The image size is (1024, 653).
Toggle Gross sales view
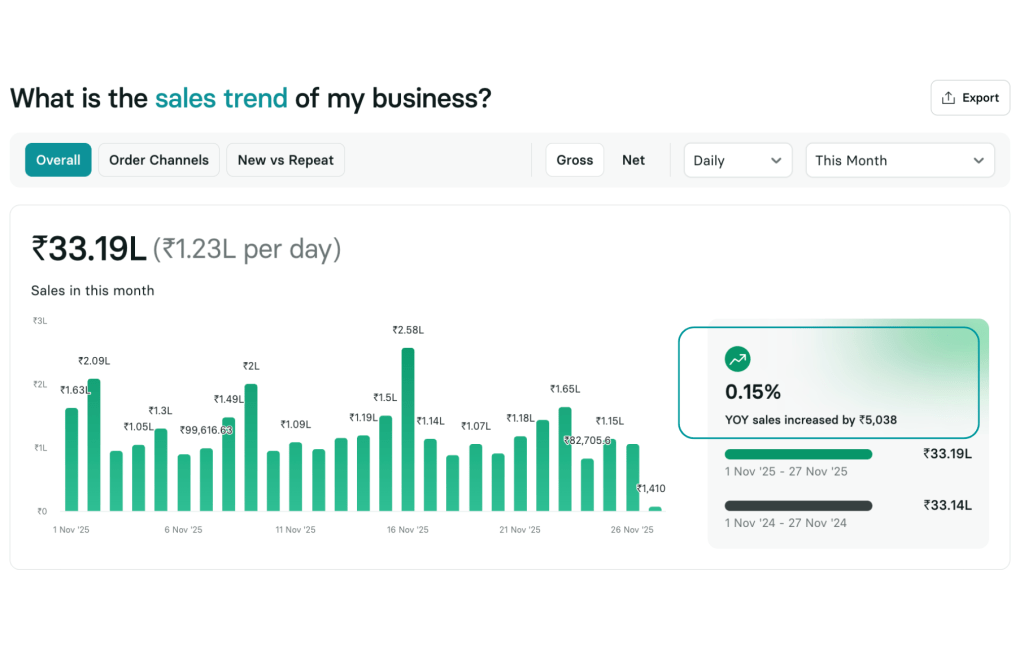pos(575,160)
